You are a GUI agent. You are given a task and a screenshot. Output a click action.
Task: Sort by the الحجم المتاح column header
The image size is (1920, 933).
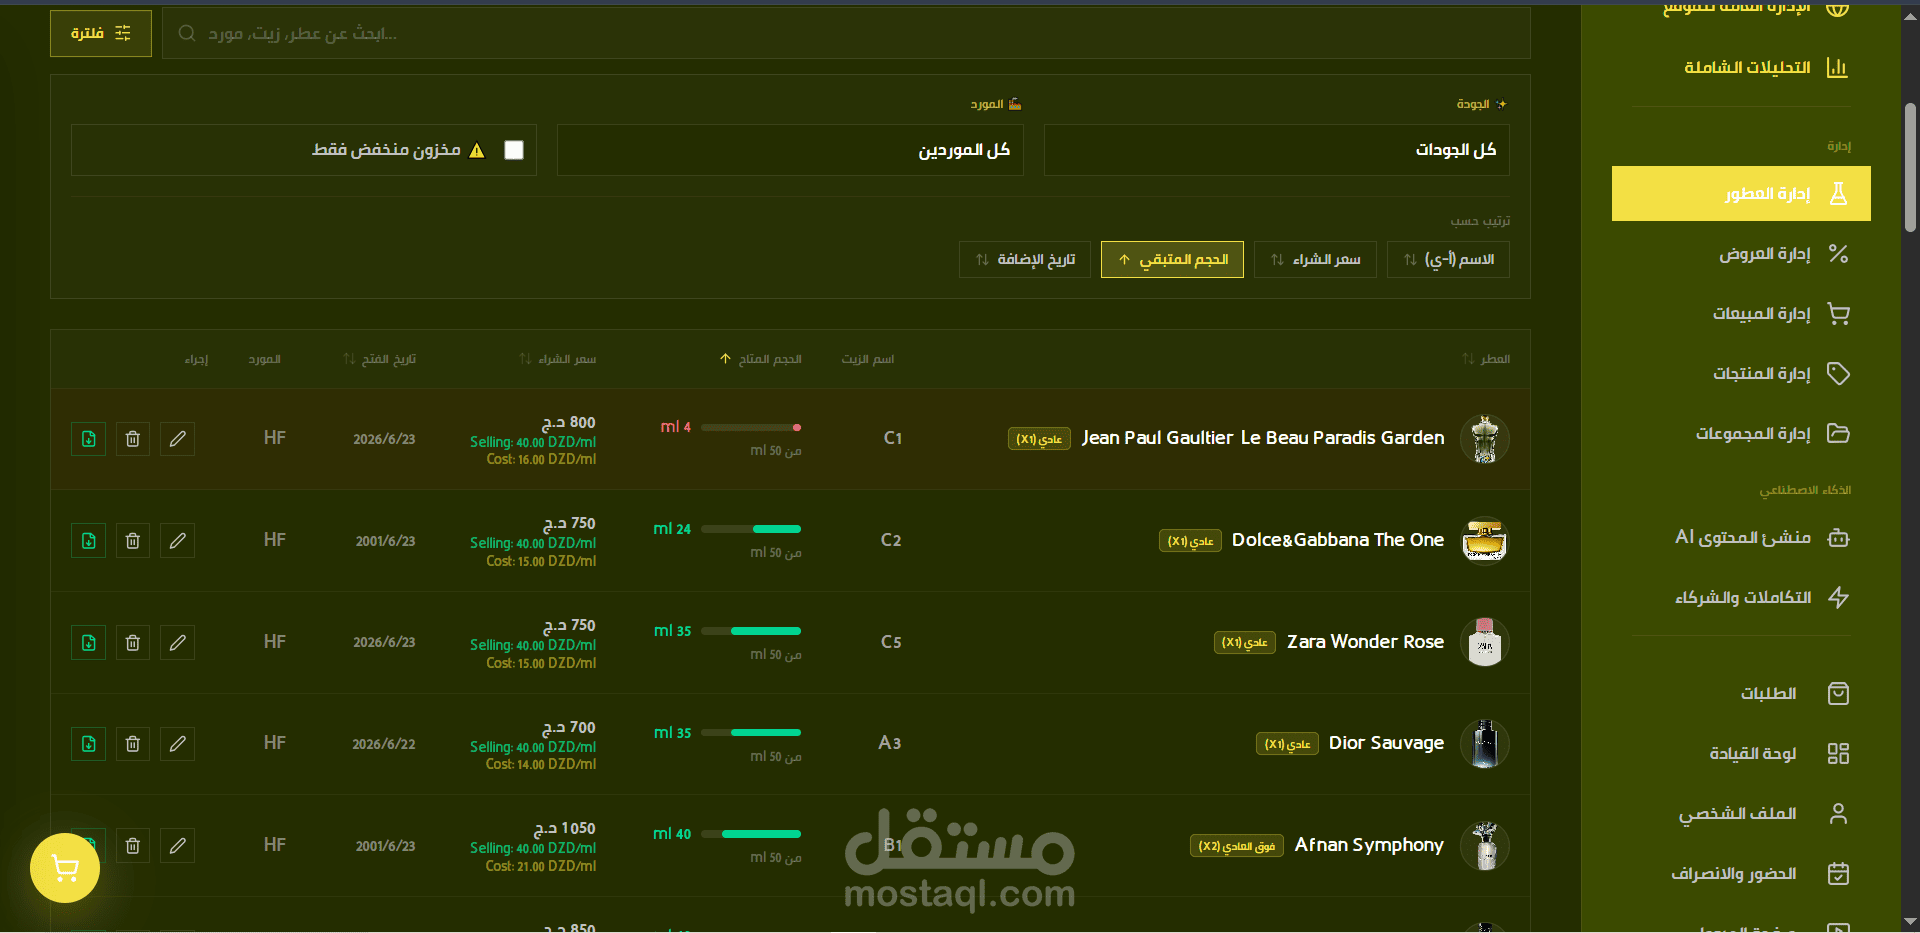coord(761,359)
